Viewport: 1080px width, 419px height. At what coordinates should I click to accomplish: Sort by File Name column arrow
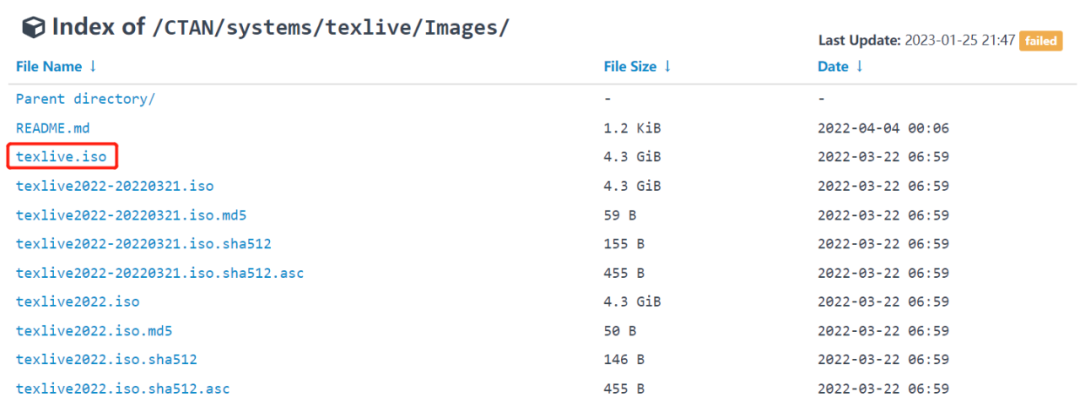click(93, 67)
